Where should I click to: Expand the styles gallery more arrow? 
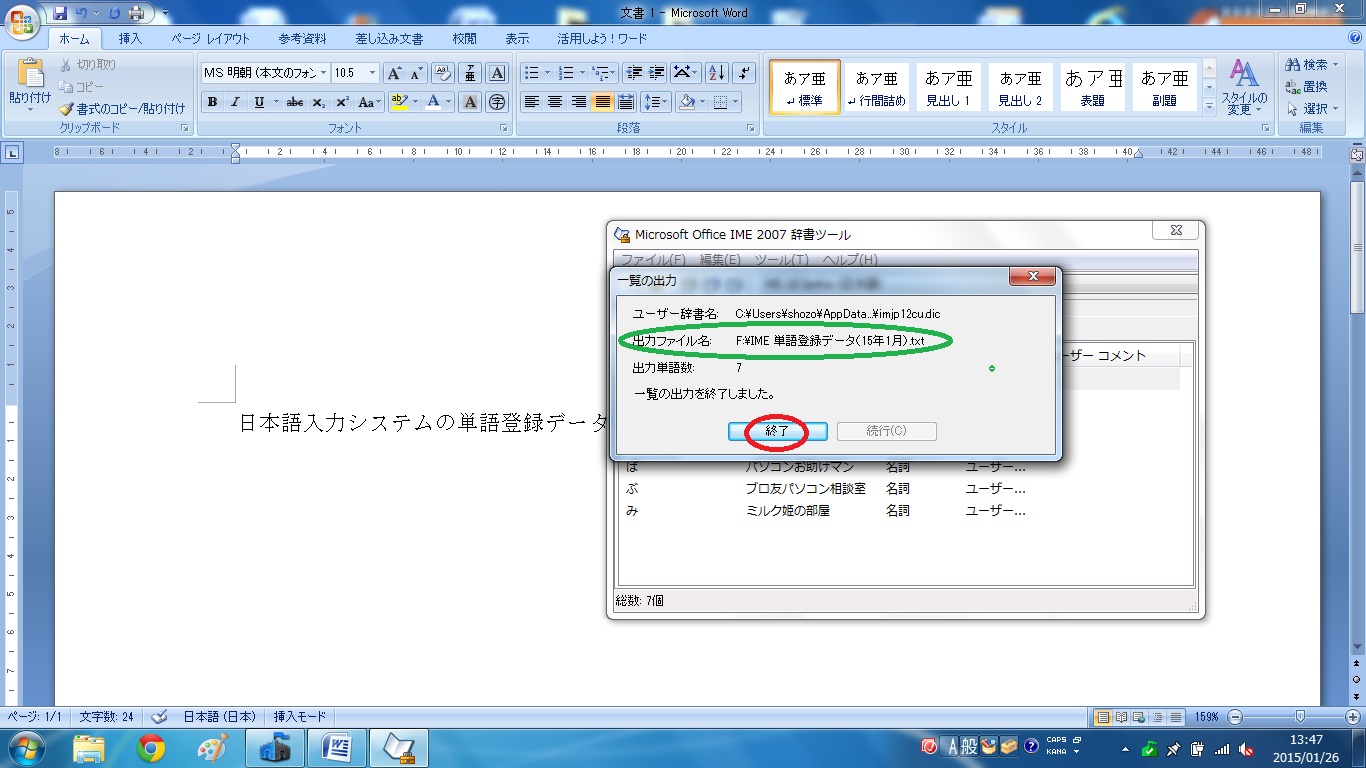pyautogui.click(x=1209, y=105)
